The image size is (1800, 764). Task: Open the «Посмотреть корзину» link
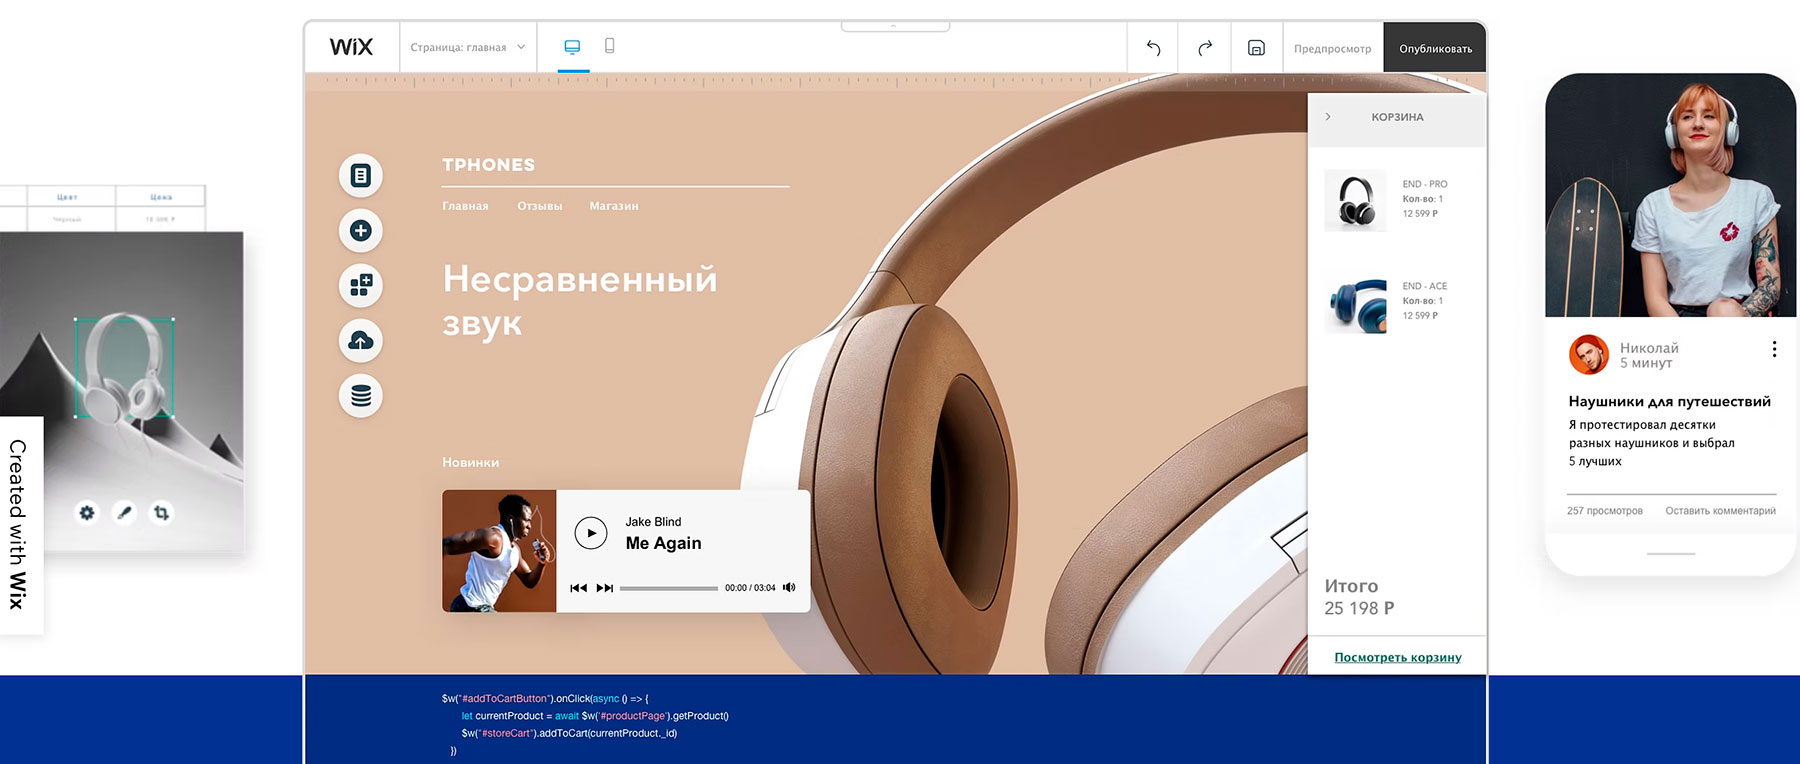(1398, 657)
